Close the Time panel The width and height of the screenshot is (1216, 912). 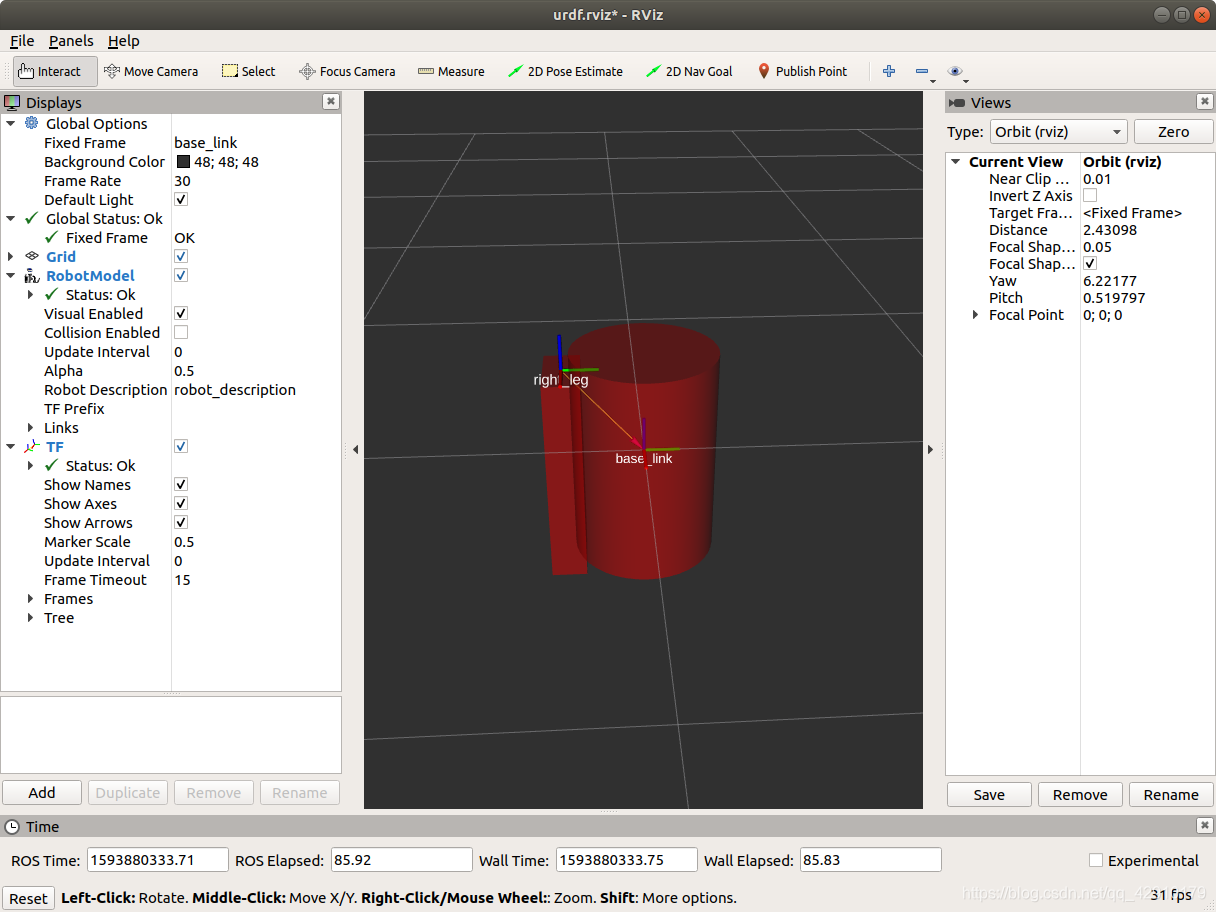pyautogui.click(x=1204, y=826)
